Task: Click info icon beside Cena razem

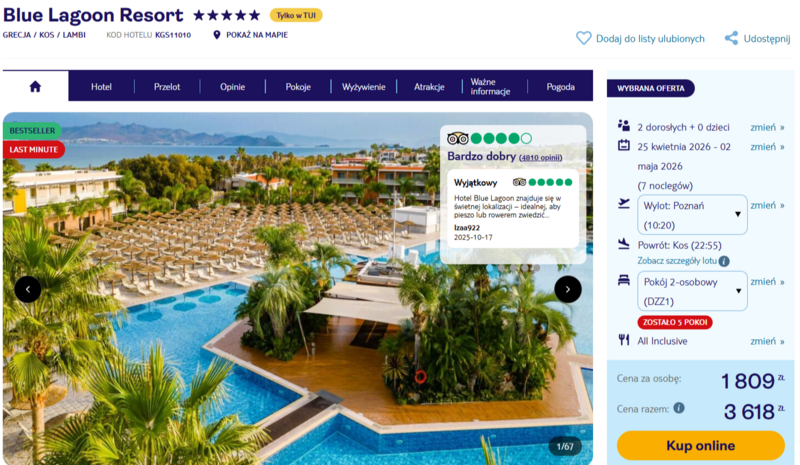Action: pos(679,408)
